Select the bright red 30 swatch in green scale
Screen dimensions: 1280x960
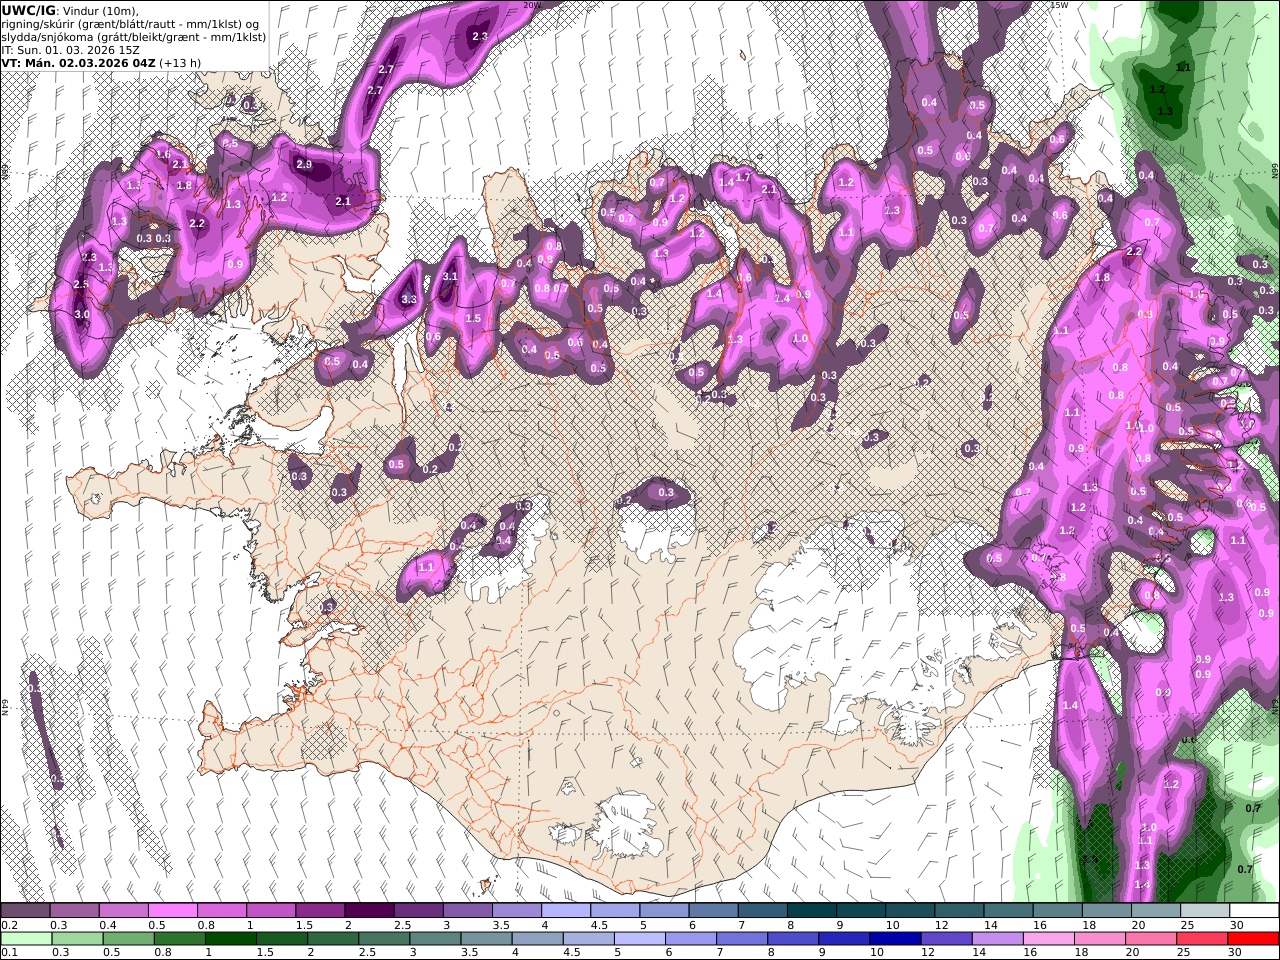[x=1253, y=938]
